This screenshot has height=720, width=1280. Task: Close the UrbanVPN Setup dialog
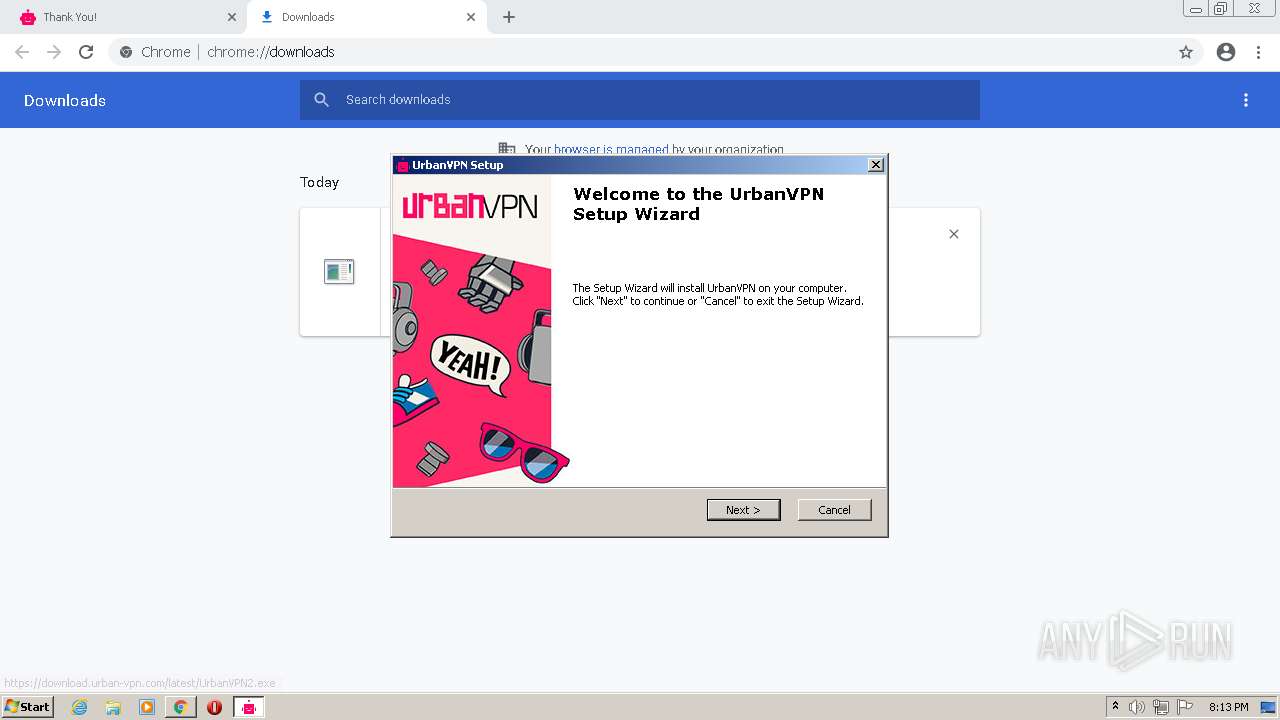pyautogui.click(x=876, y=165)
